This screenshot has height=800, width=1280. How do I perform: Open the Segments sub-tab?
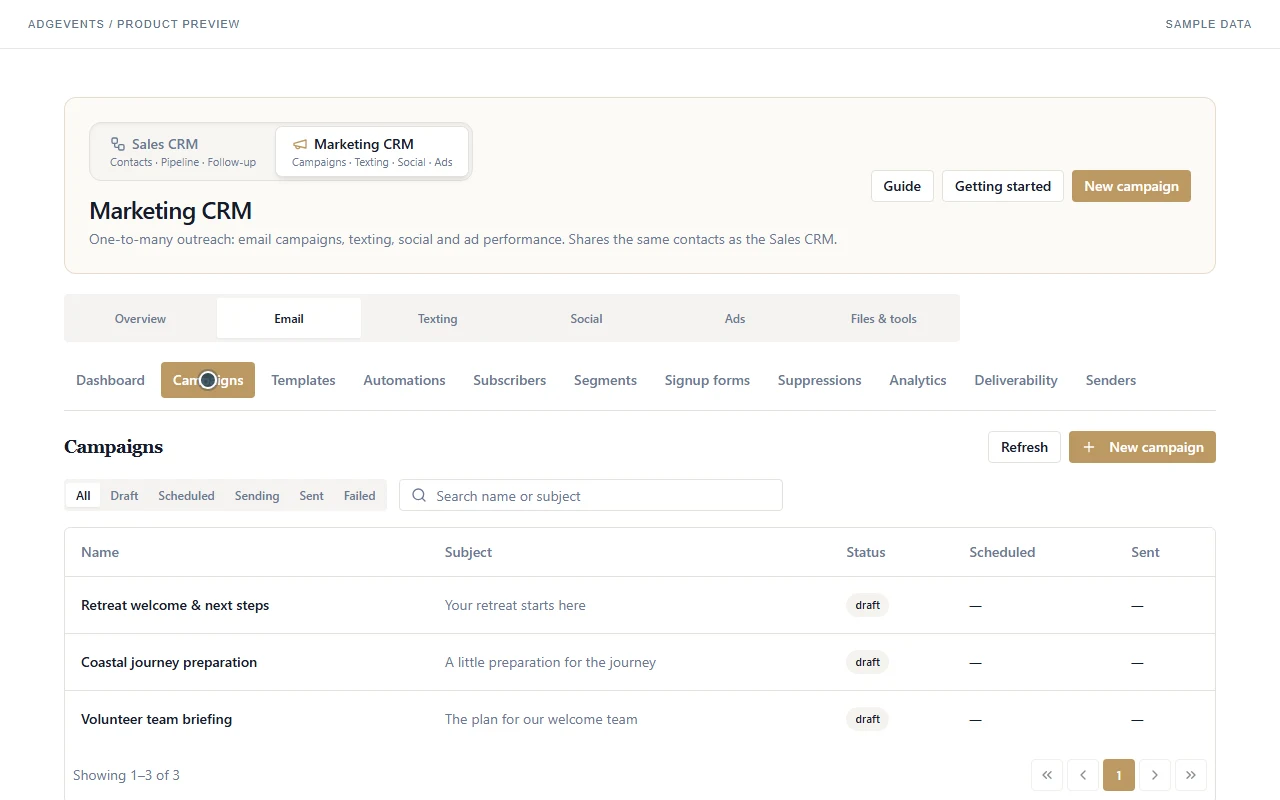[x=605, y=380]
